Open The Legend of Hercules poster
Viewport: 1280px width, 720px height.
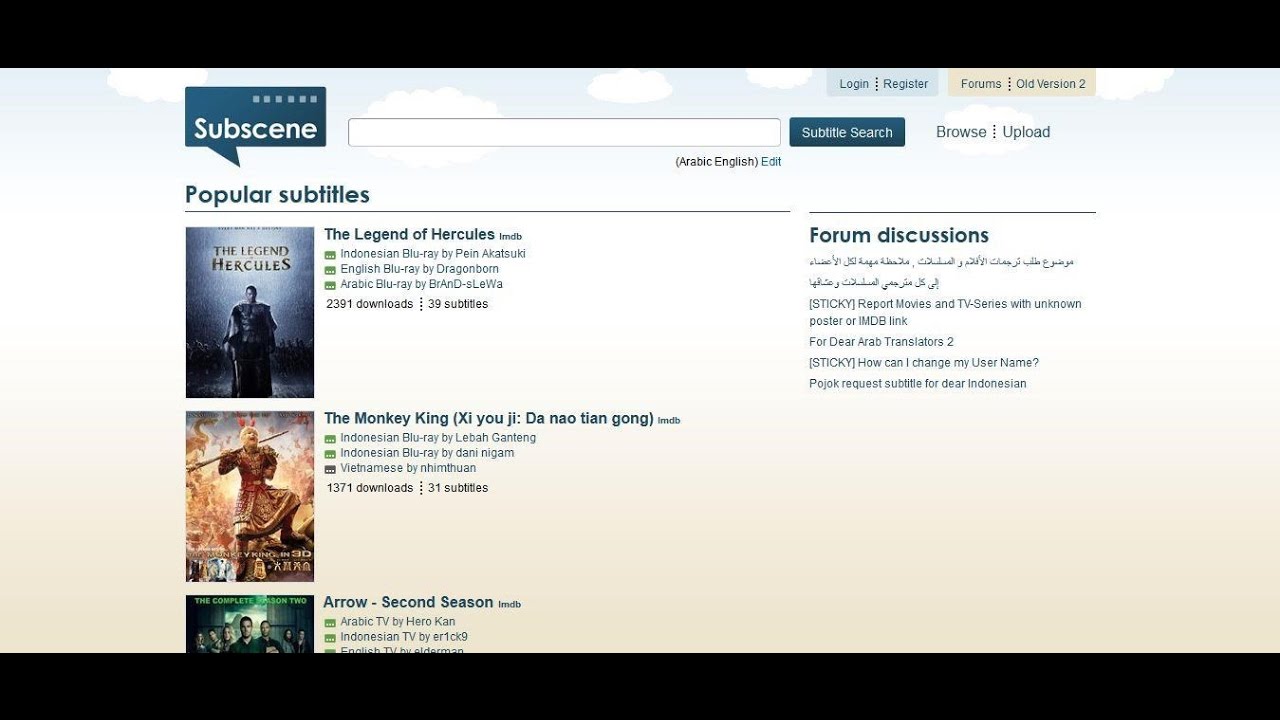tap(250, 312)
